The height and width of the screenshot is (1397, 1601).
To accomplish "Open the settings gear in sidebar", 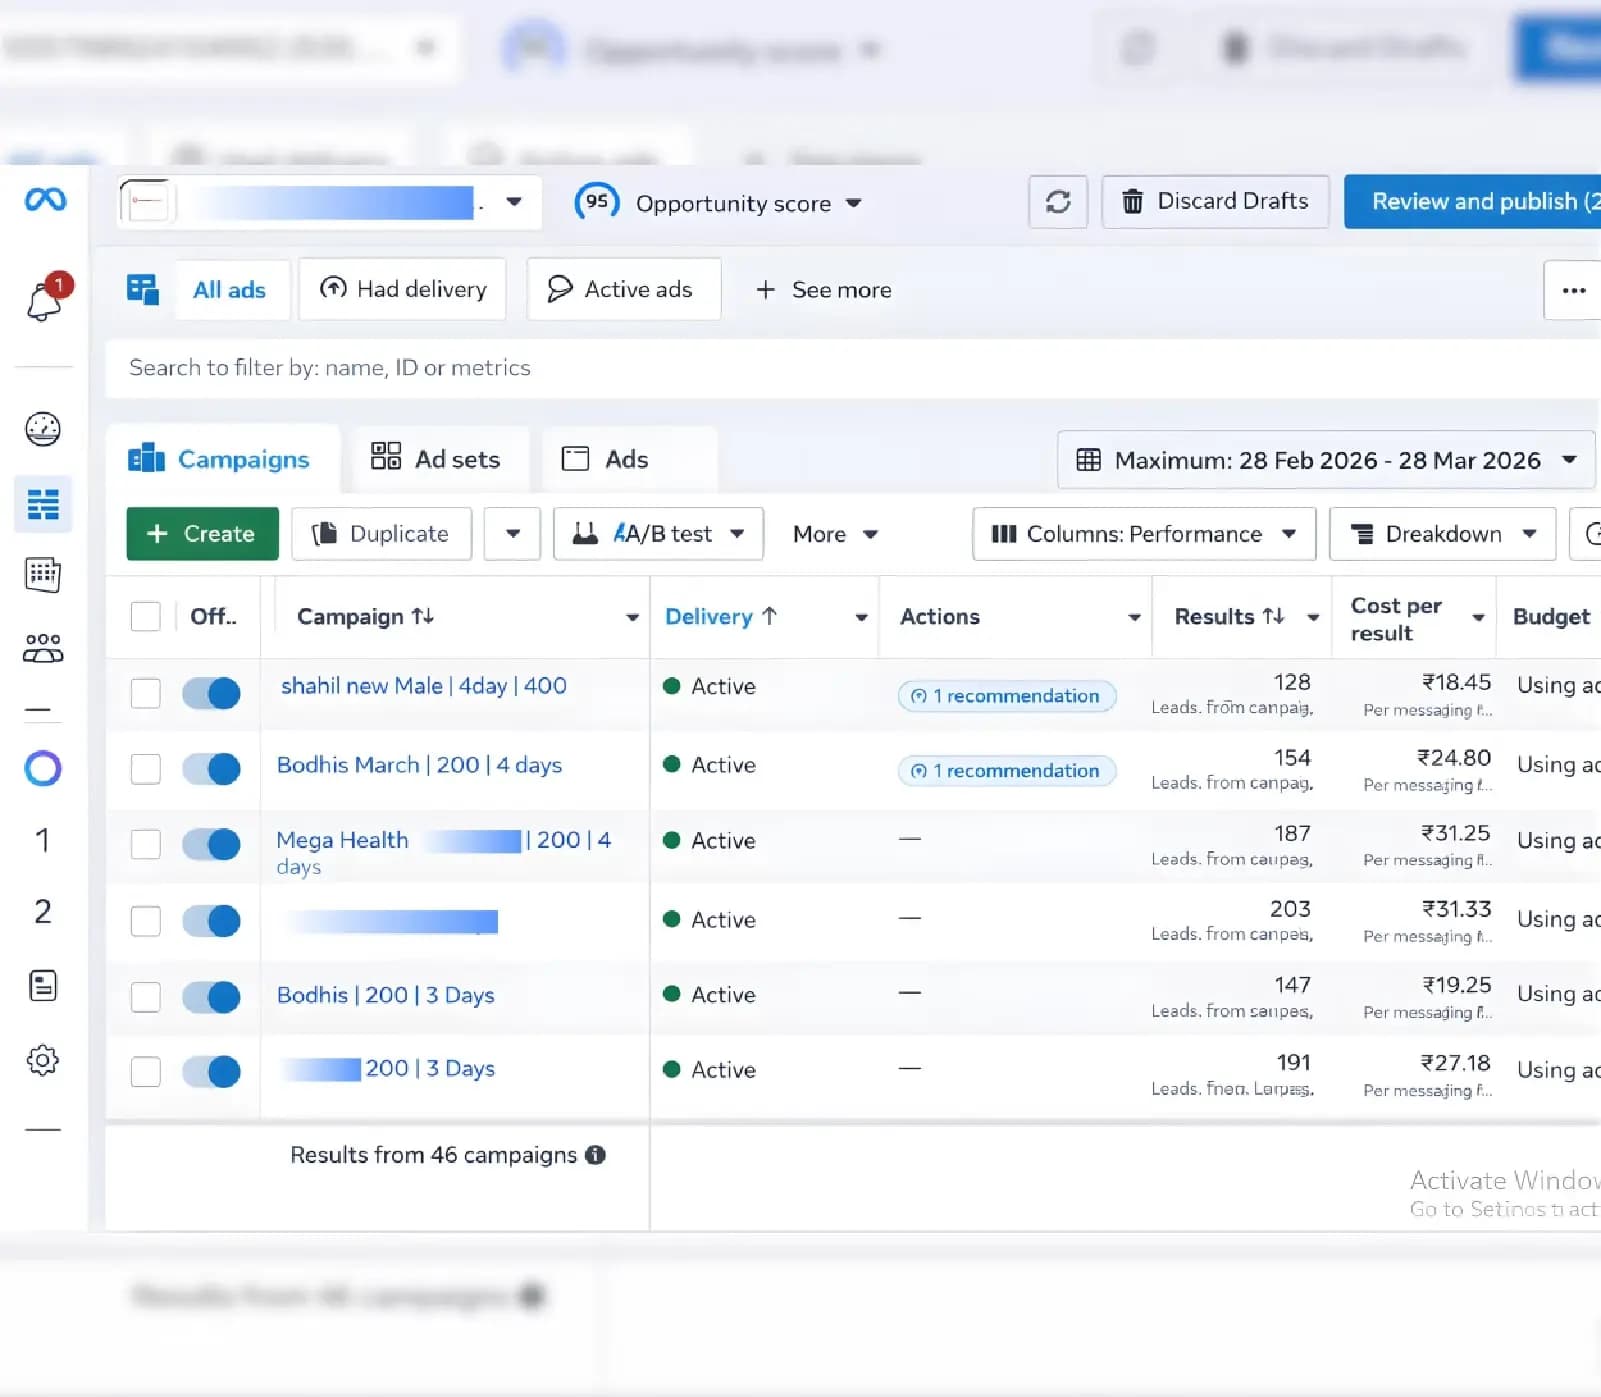I will click(43, 1060).
